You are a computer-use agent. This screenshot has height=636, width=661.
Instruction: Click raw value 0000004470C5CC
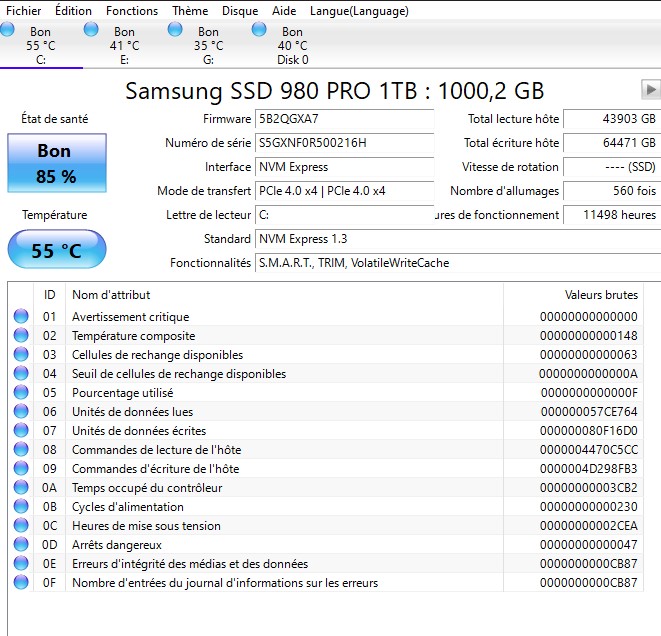[589, 450]
